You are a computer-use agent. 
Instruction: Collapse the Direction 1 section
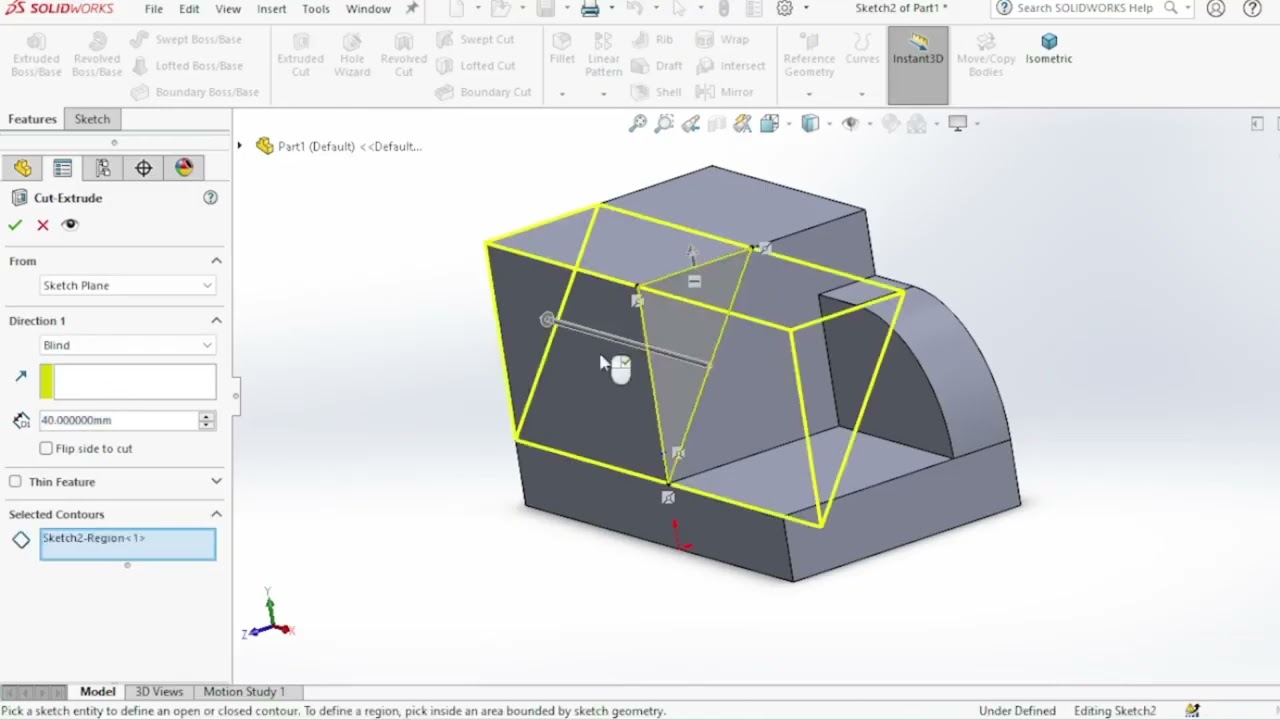point(216,321)
